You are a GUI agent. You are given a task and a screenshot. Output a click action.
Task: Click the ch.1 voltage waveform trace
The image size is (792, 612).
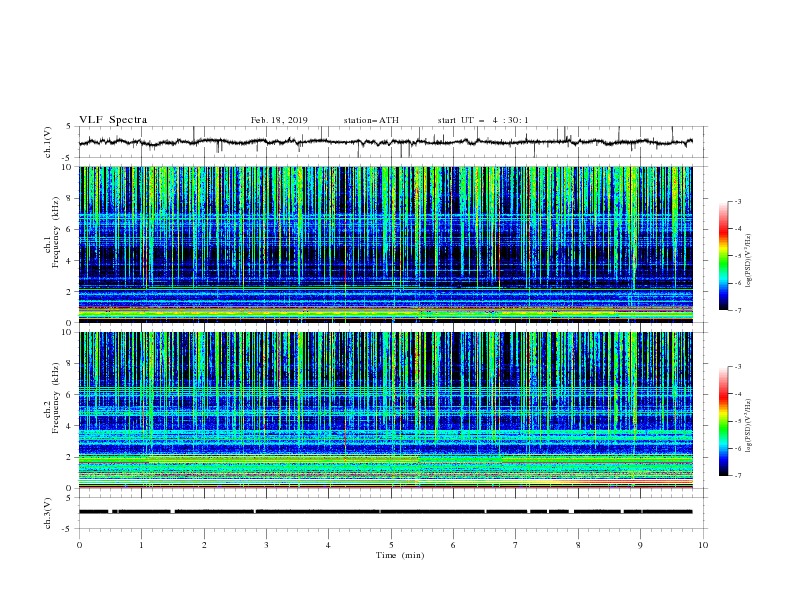point(385,142)
